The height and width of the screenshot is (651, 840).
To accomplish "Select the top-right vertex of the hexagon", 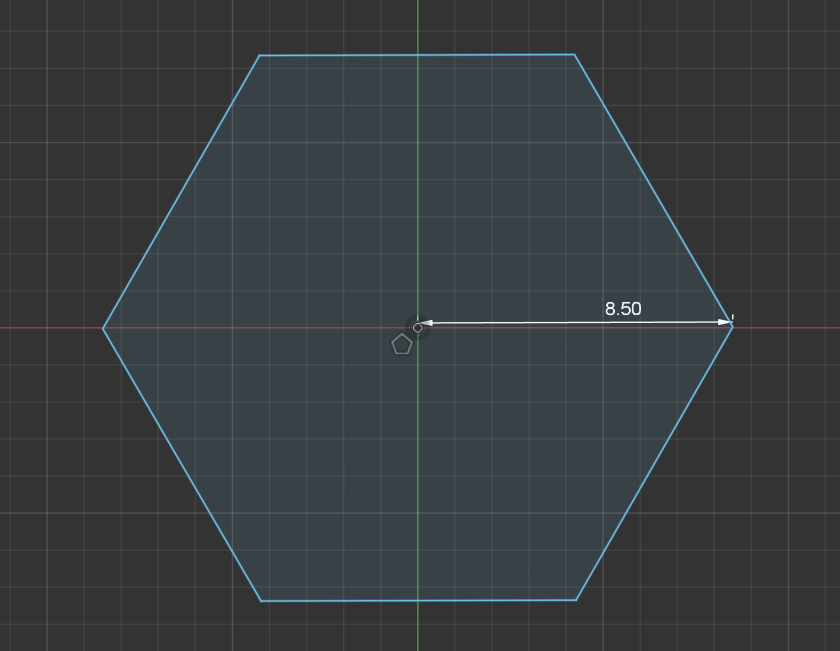I will click(x=574, y=54).
